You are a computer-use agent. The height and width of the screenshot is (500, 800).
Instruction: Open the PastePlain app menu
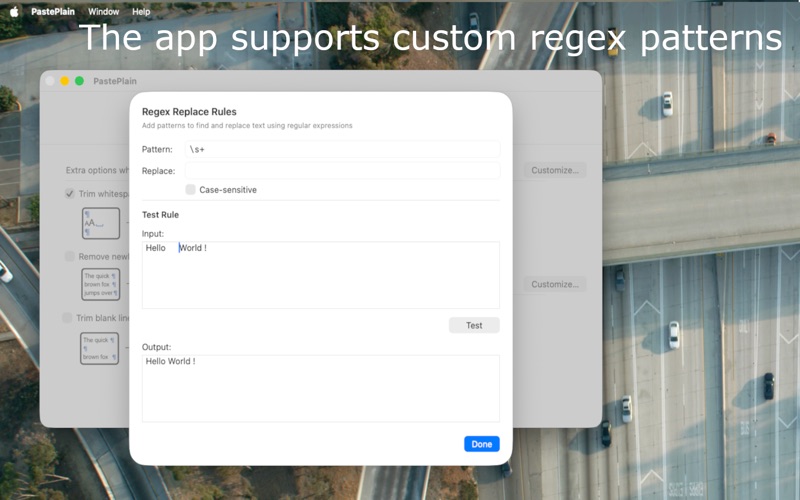click(53, 11)
